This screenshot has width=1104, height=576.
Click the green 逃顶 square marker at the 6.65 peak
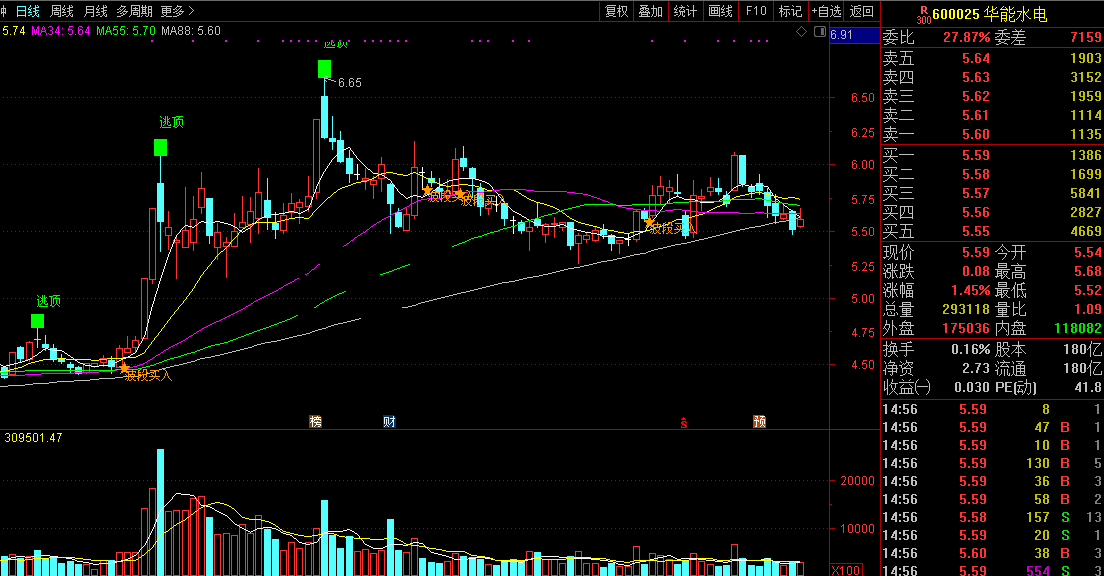click(325, 68)
